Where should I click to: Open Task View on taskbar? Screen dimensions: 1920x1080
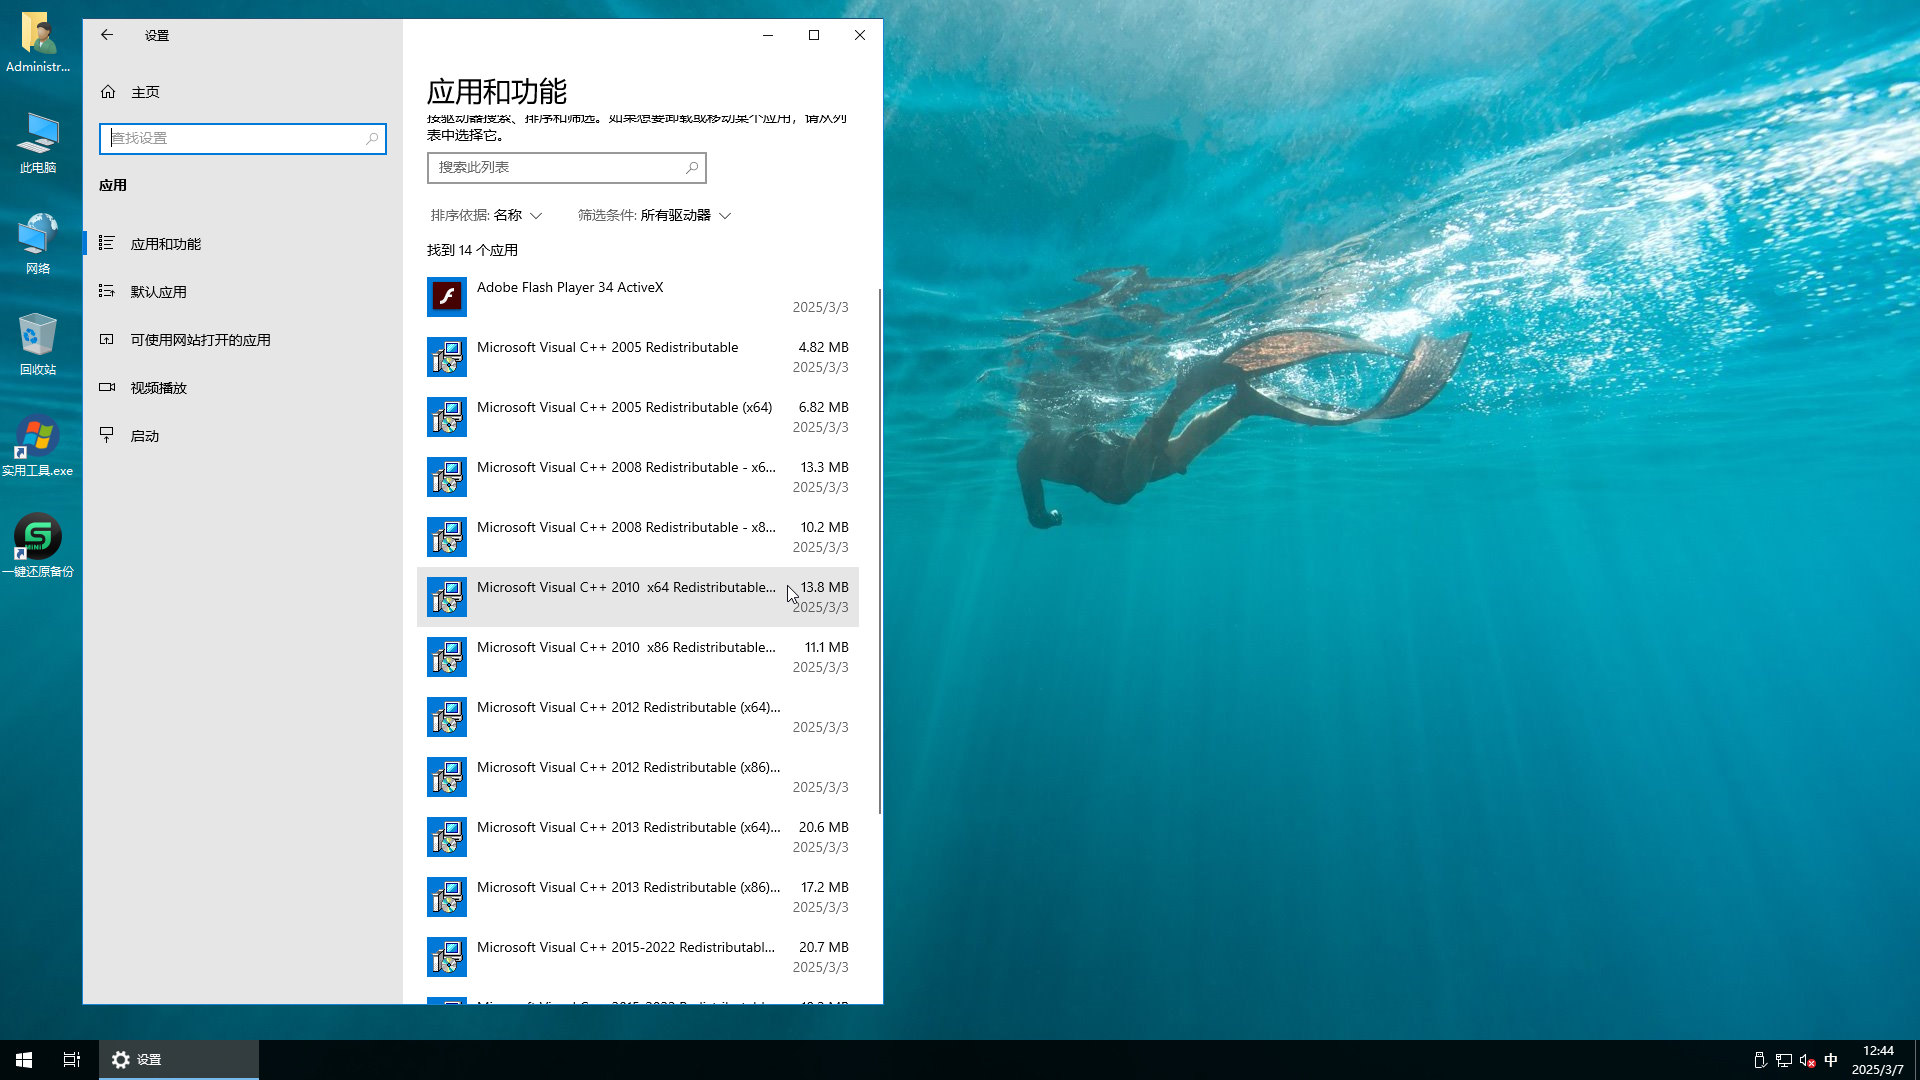coord(72,1060)
